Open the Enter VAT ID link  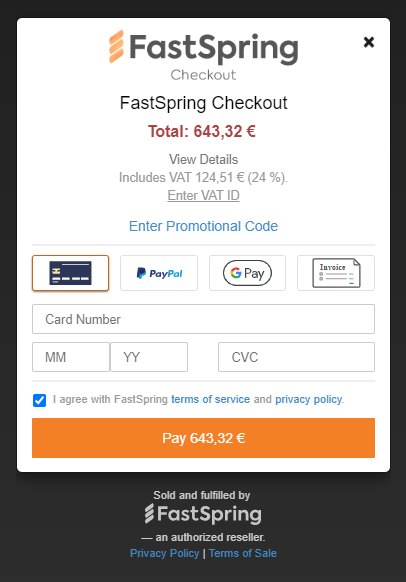(203, 195)
